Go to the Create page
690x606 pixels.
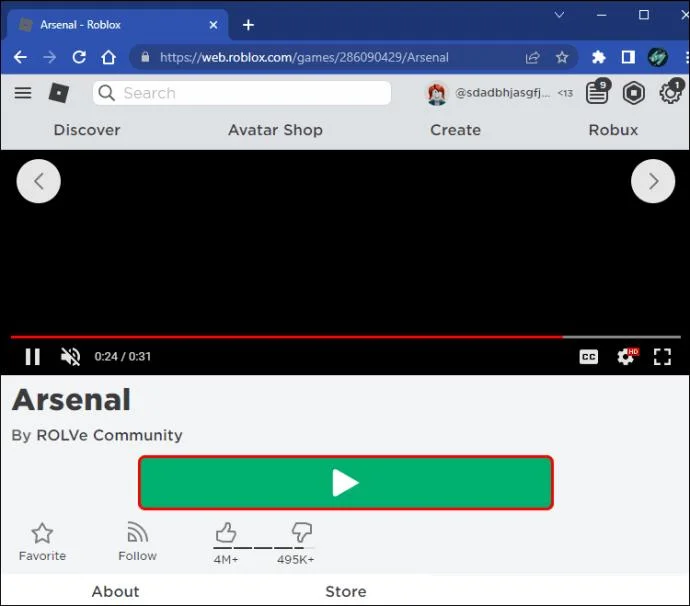(455, 130)
